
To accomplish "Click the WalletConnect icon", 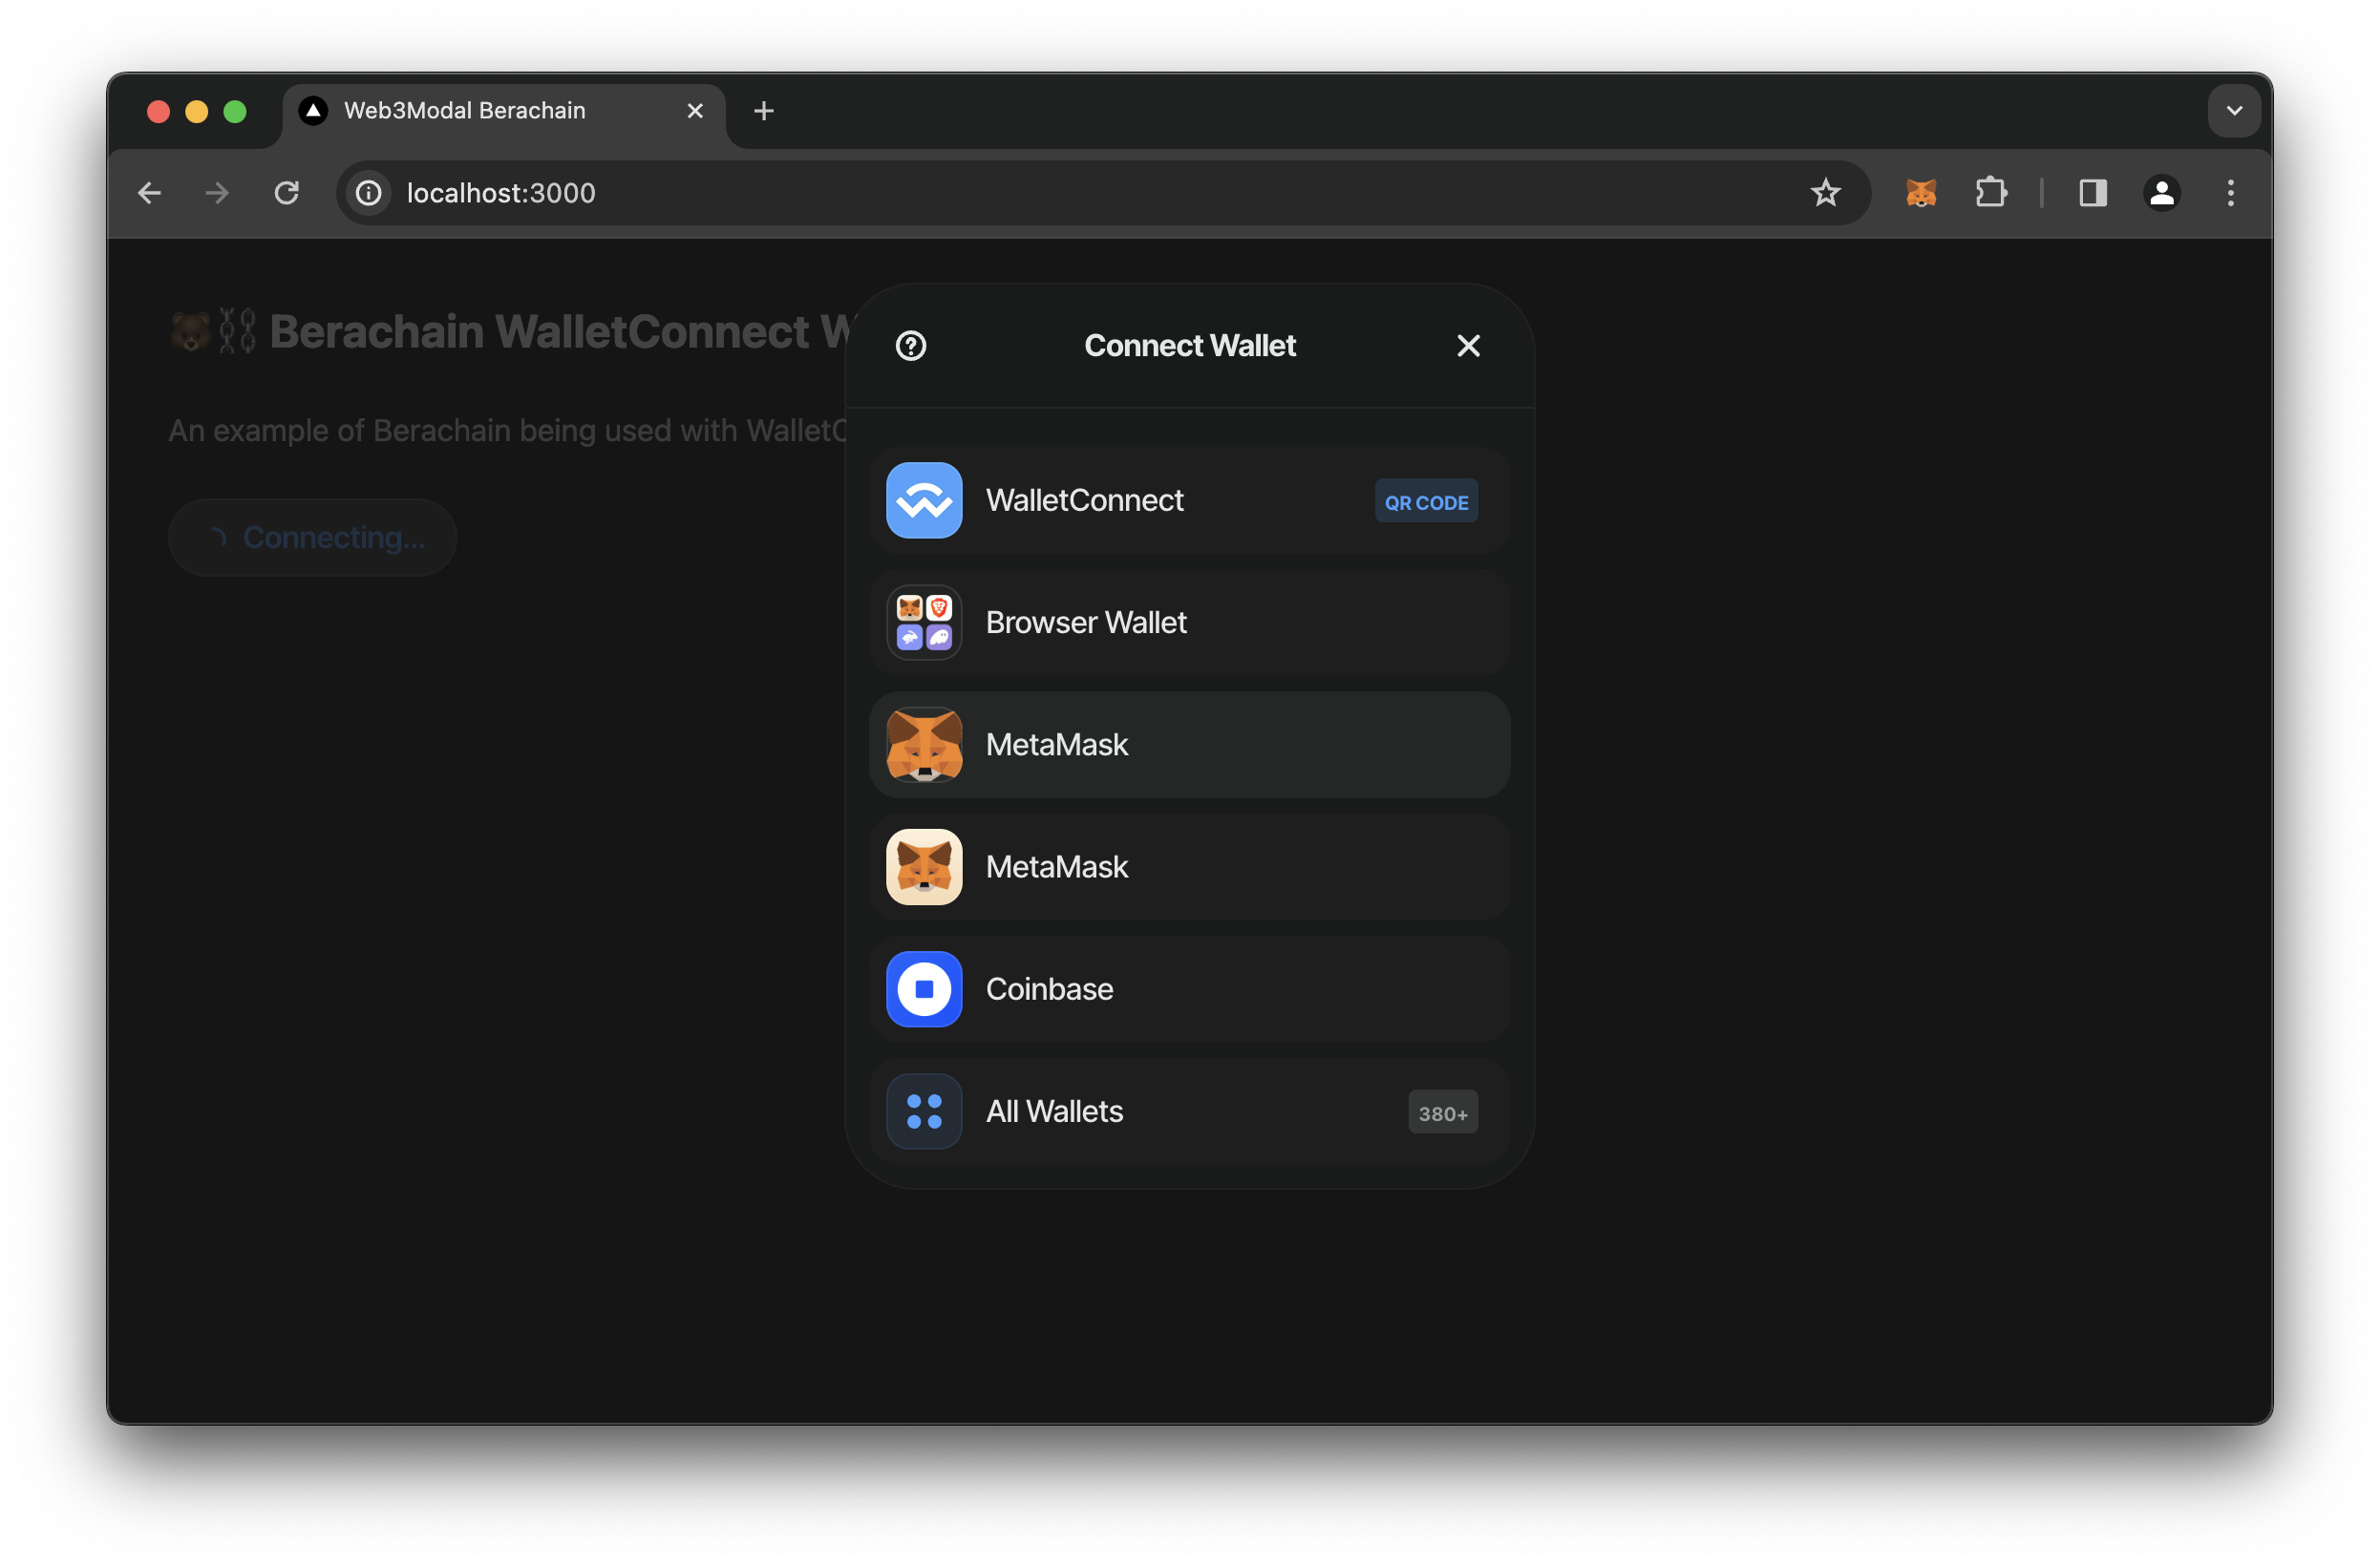I will click(x=924, y=498).
